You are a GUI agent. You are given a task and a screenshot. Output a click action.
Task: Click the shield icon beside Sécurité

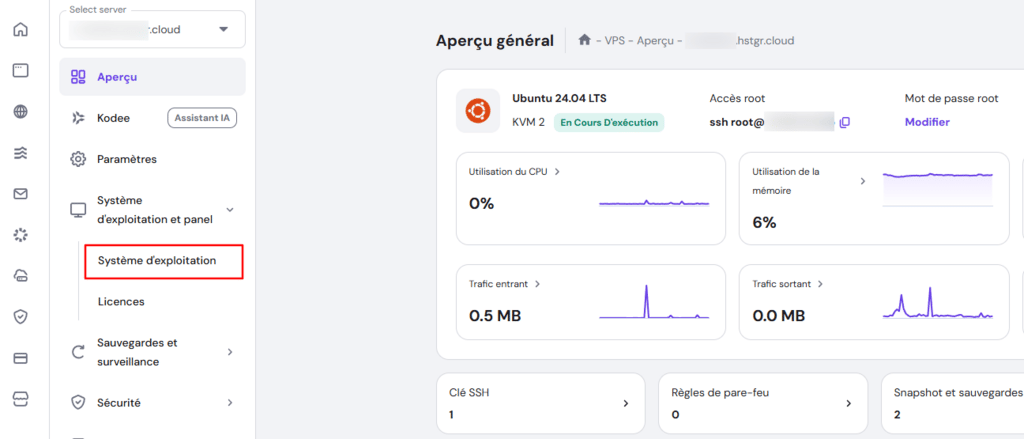78,402
